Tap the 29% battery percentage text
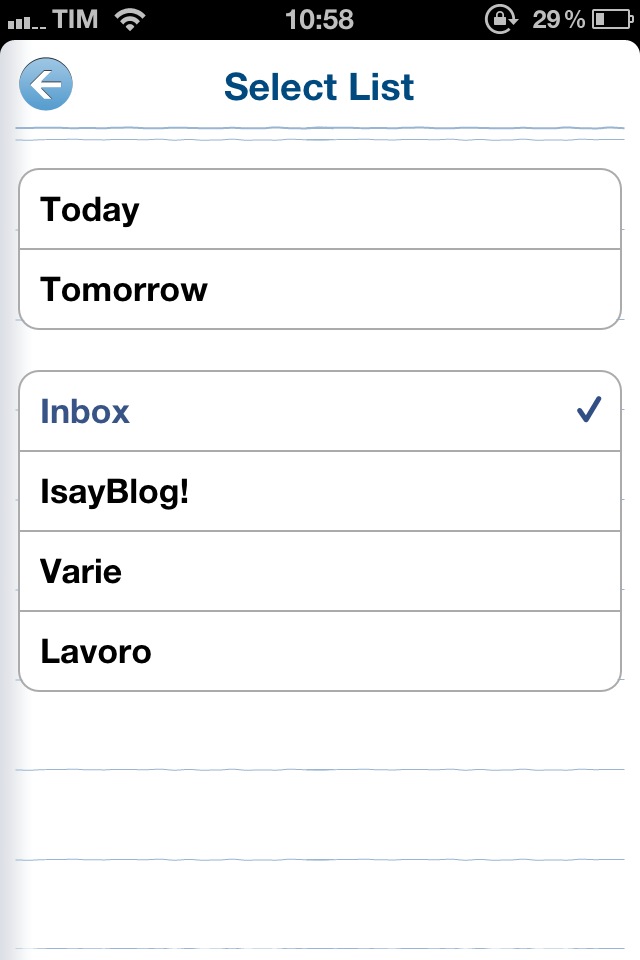 point(558,20)
